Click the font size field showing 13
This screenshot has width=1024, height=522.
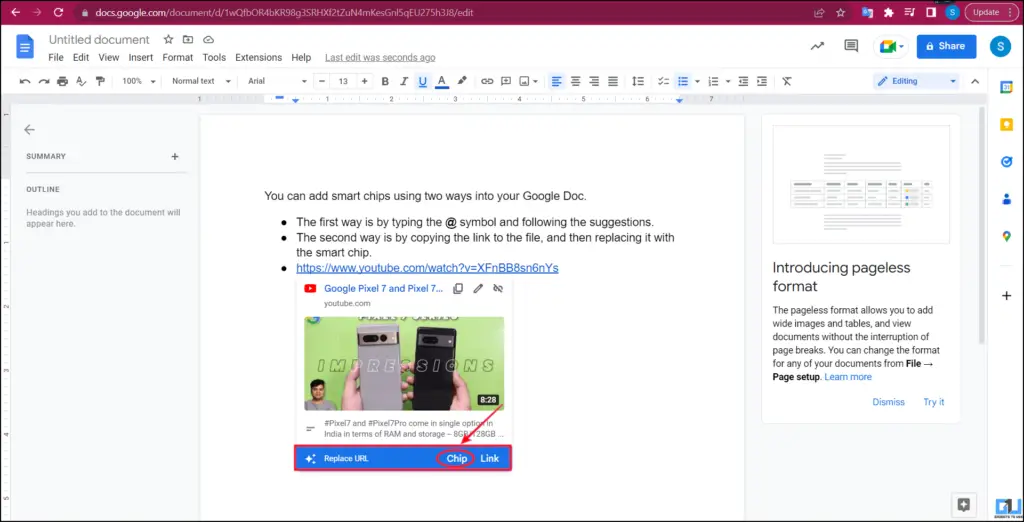[x=343, y=82]
